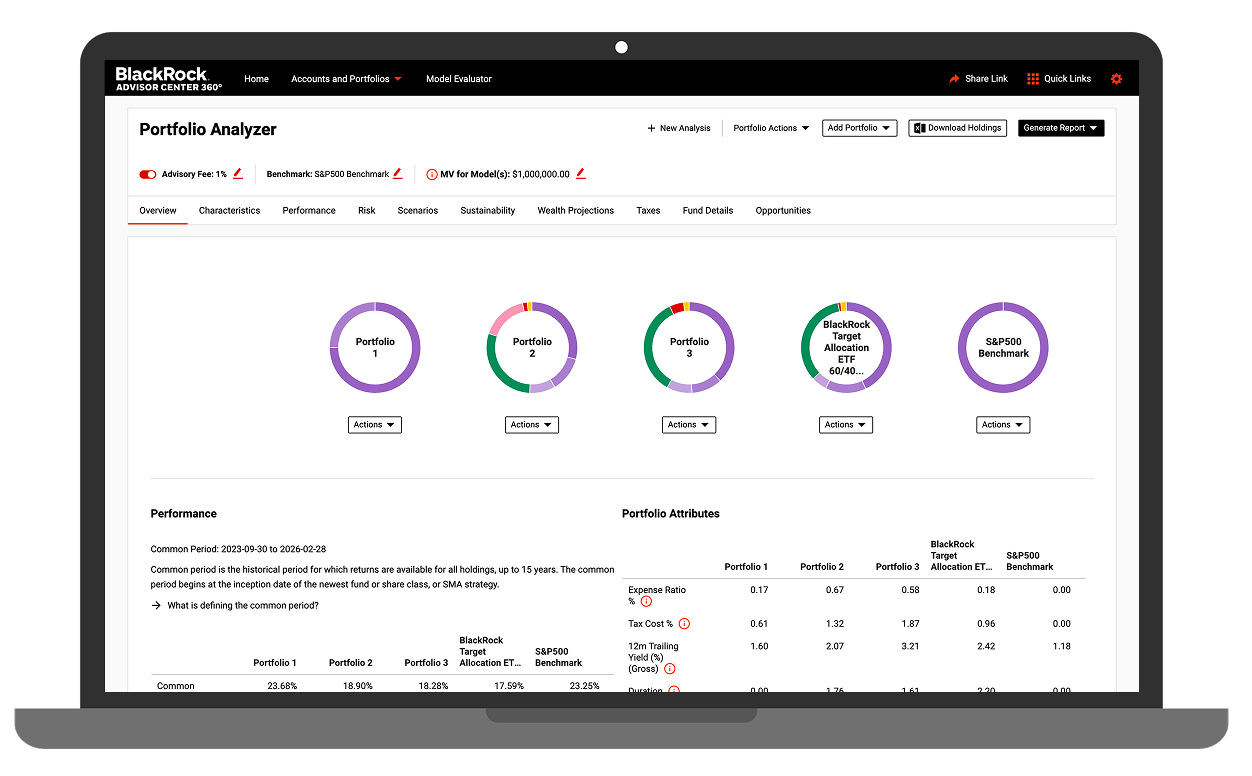1252x776 pixels.
Task: Click the 'Benchmark: S&P500 Benchmark' label
Action: point(328,174)
